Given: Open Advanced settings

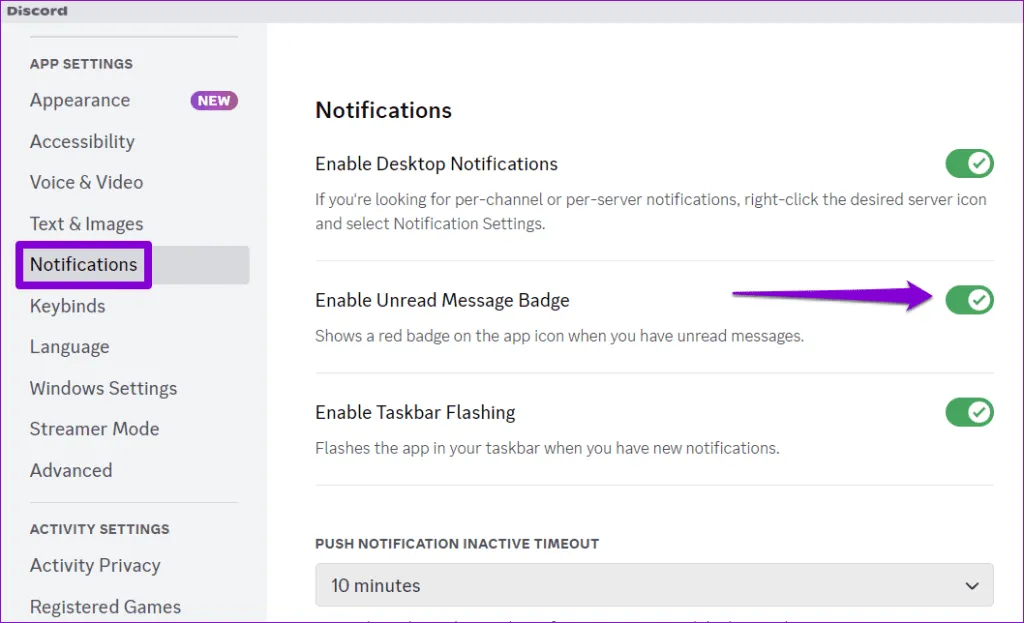Looking at the screenshot, I should (71, 470).
